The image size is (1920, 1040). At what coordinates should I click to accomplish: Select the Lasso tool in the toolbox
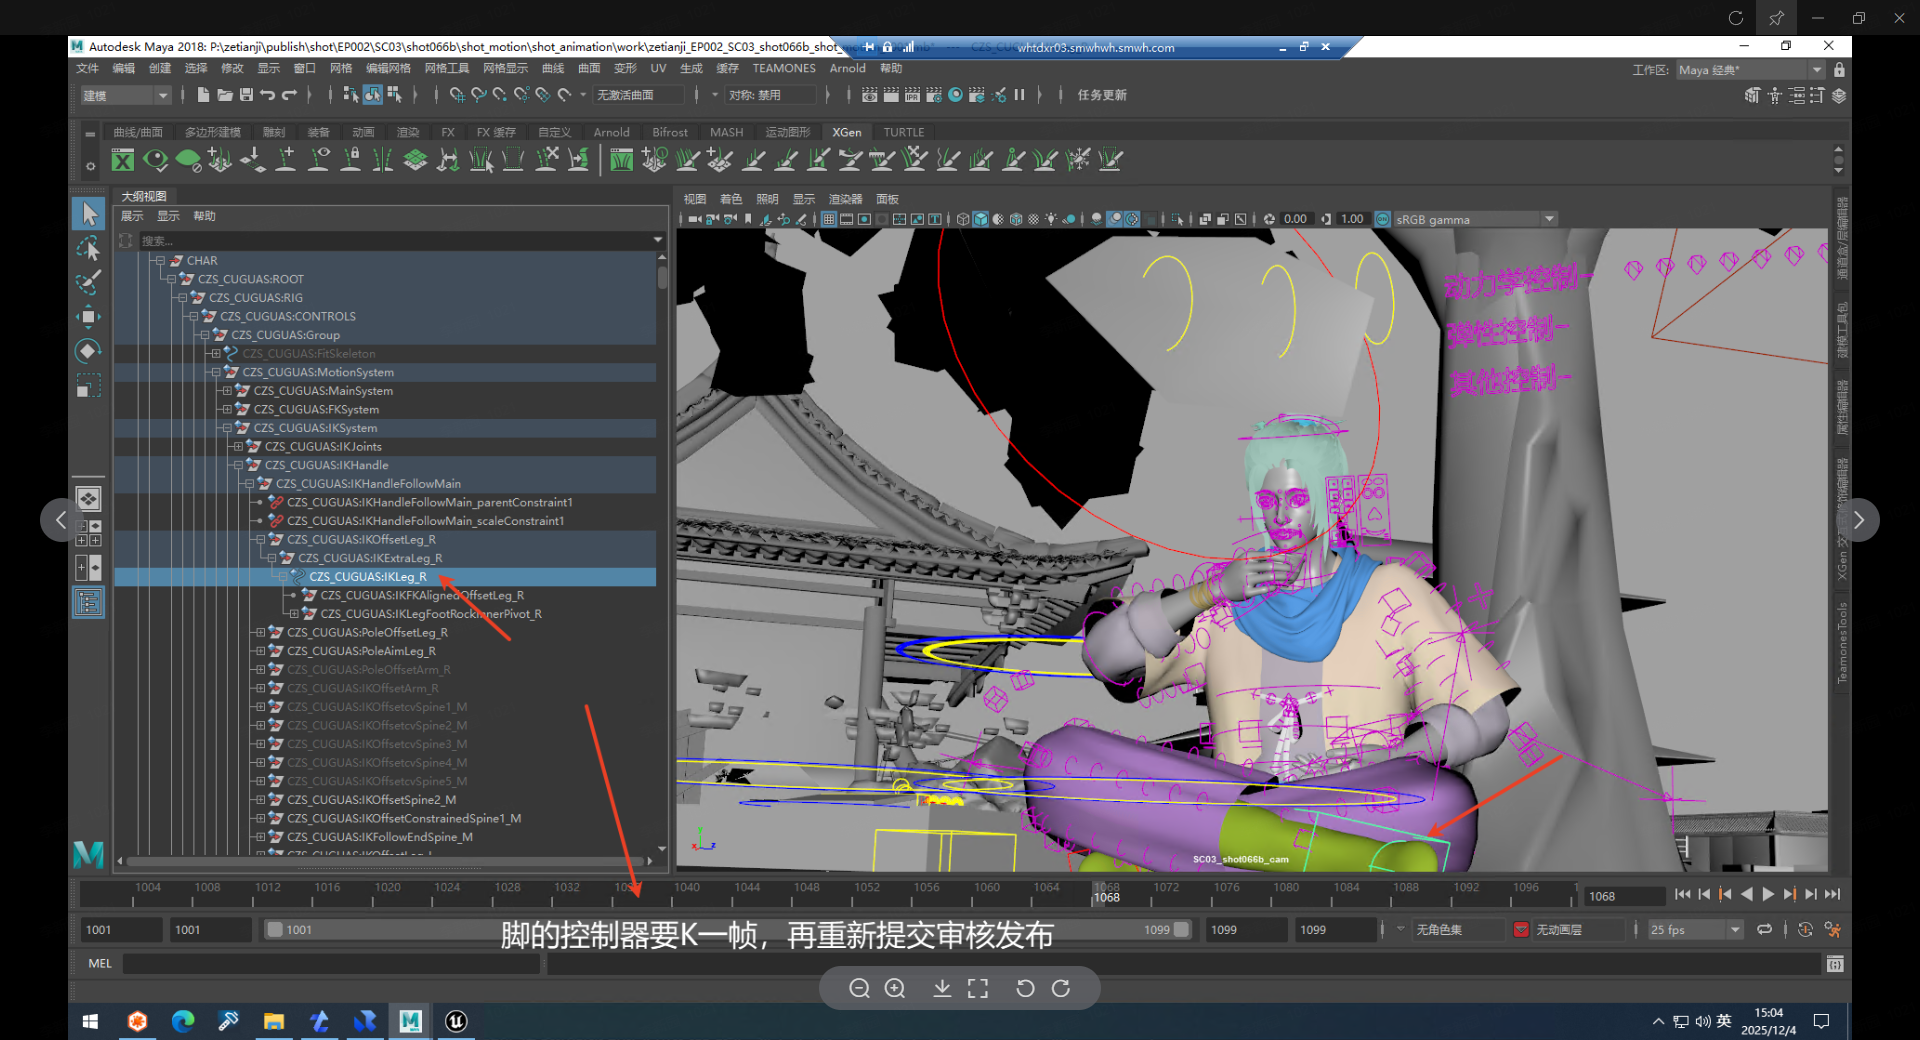click(88, 248)
